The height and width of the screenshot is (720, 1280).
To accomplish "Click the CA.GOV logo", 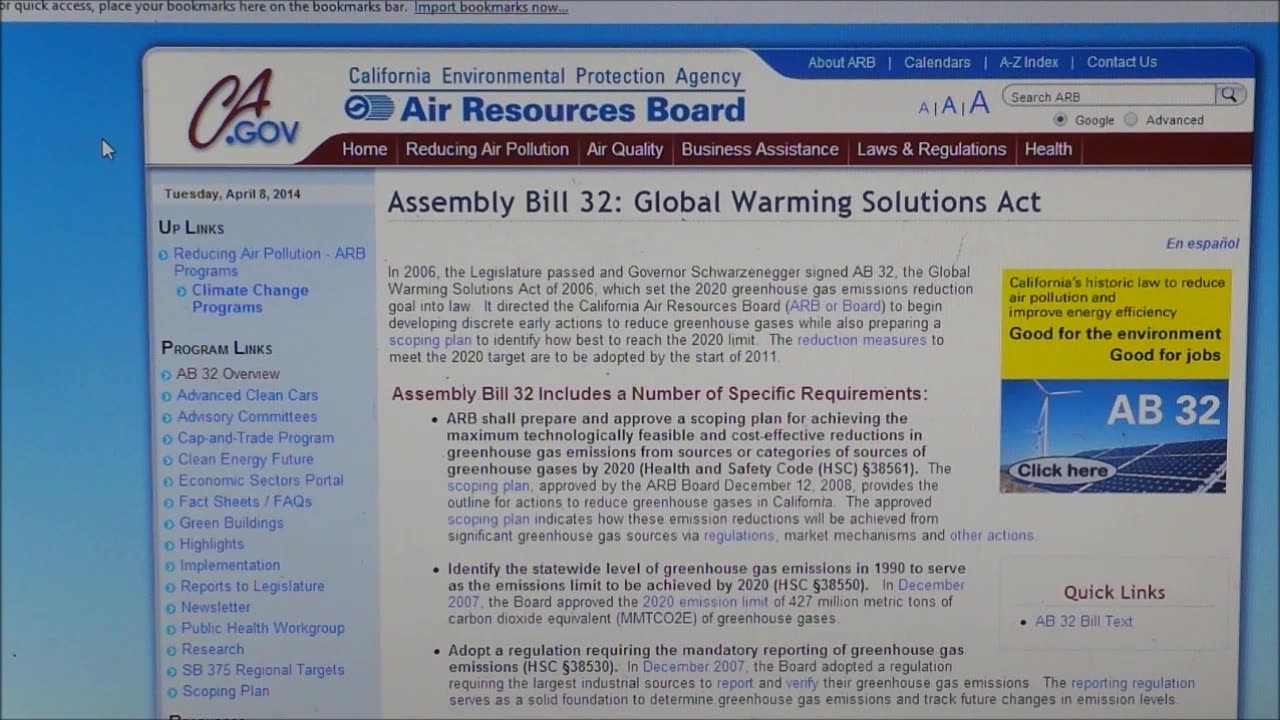I will tap(243, 111).
